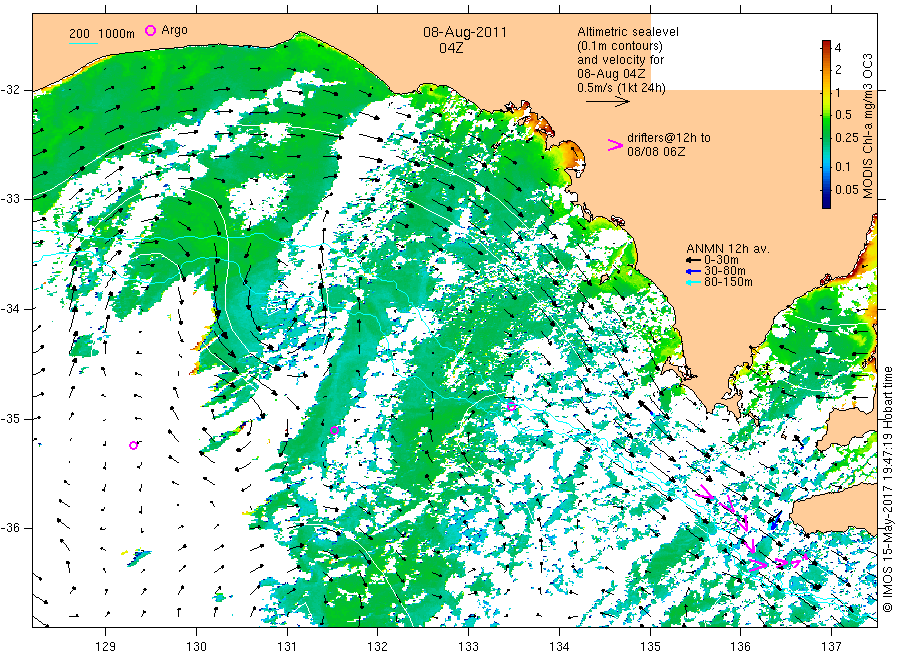Click the longitude axis label '131'
Image resolution: width=900 pixels, height=660 pixels.
pos(287,647)
